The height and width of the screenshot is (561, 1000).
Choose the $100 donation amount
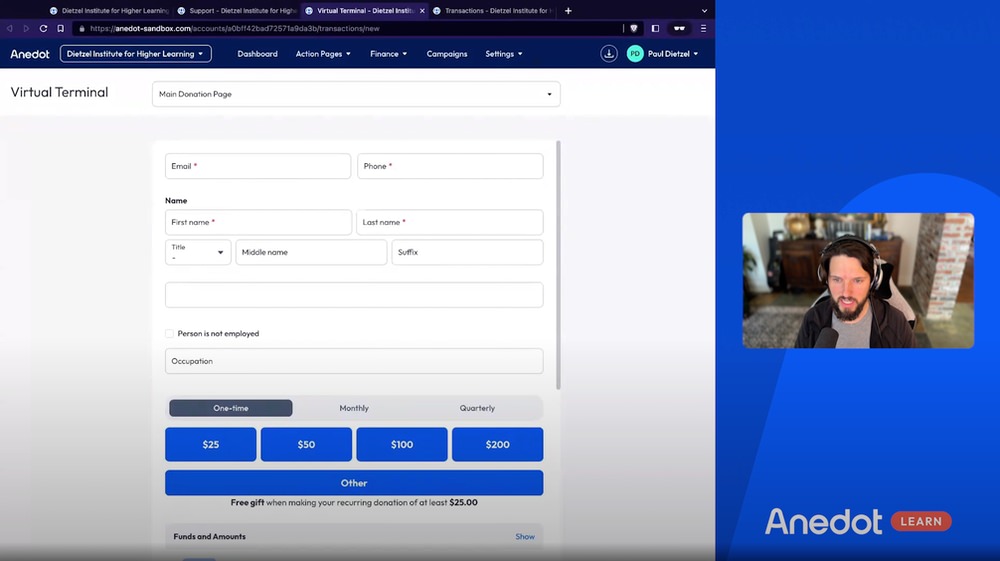402,444
